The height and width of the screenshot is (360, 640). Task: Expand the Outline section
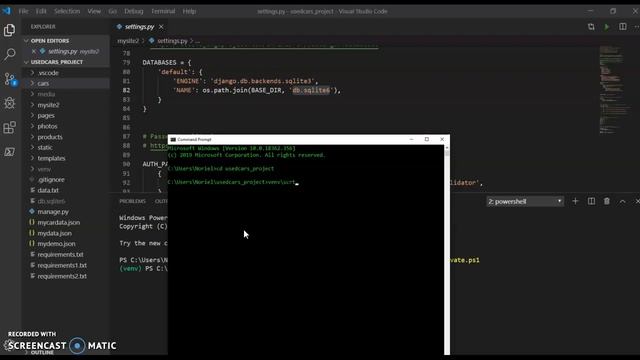[42, 352]
